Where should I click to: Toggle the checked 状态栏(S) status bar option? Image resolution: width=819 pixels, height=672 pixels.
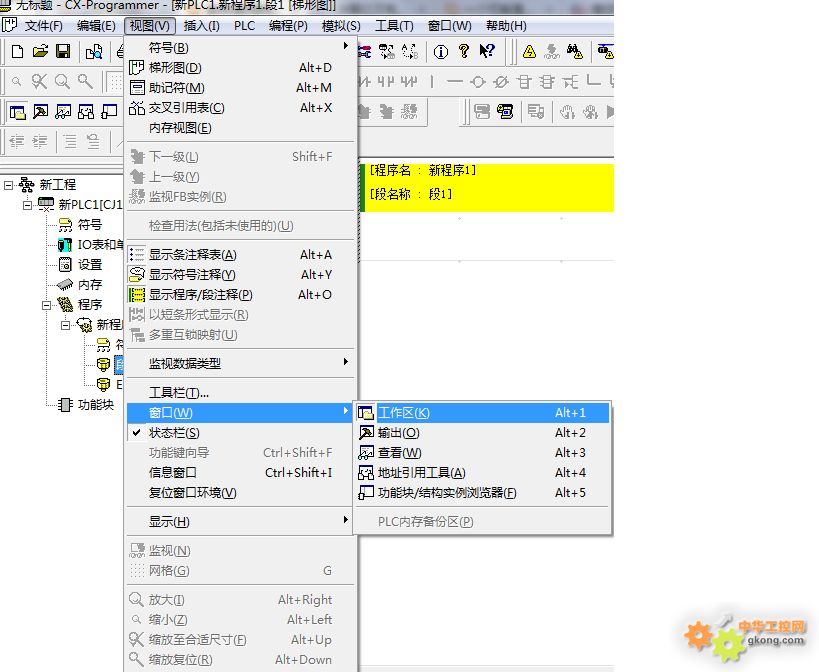click(241, 433)
